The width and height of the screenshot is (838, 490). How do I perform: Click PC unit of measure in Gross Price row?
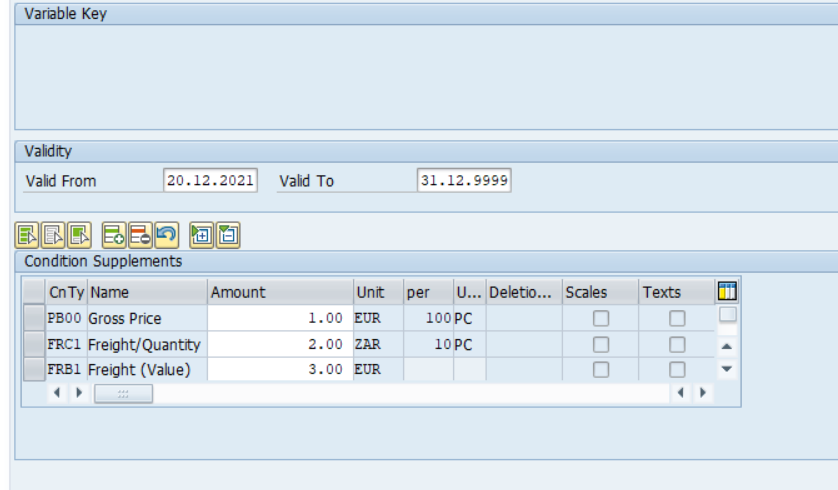point(469,318)
